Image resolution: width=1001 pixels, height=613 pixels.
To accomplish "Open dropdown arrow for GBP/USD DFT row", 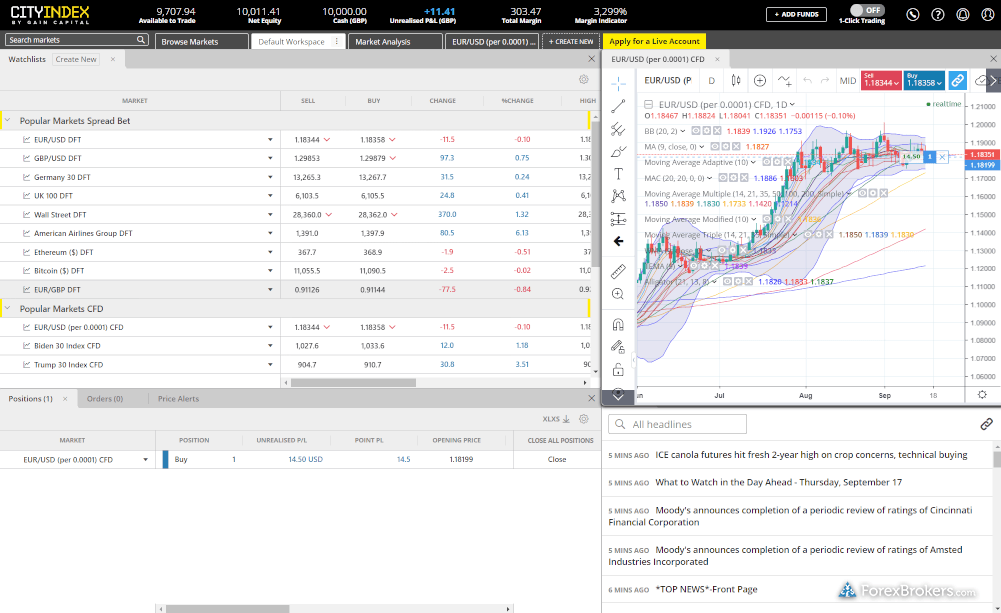I will point(270,158).
